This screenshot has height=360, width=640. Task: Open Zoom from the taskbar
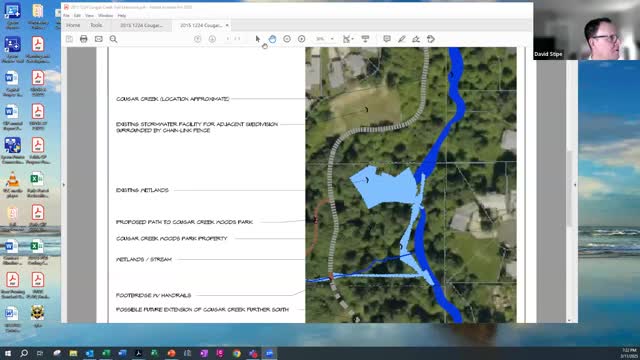tap(269, 353)
